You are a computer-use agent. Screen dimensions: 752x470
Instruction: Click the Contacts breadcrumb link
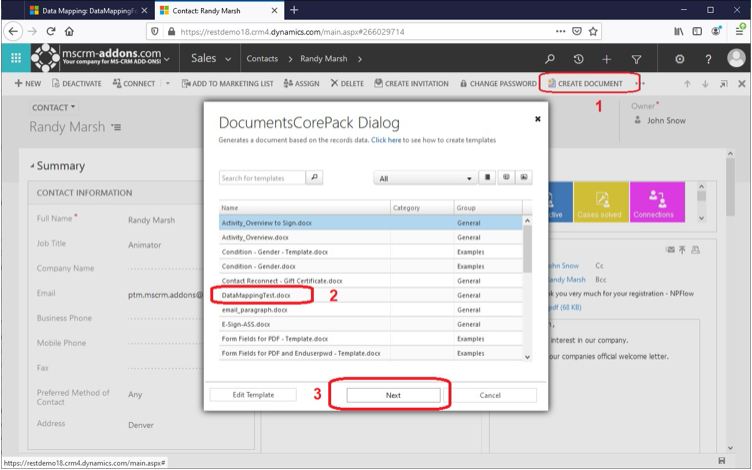point(262,59)
